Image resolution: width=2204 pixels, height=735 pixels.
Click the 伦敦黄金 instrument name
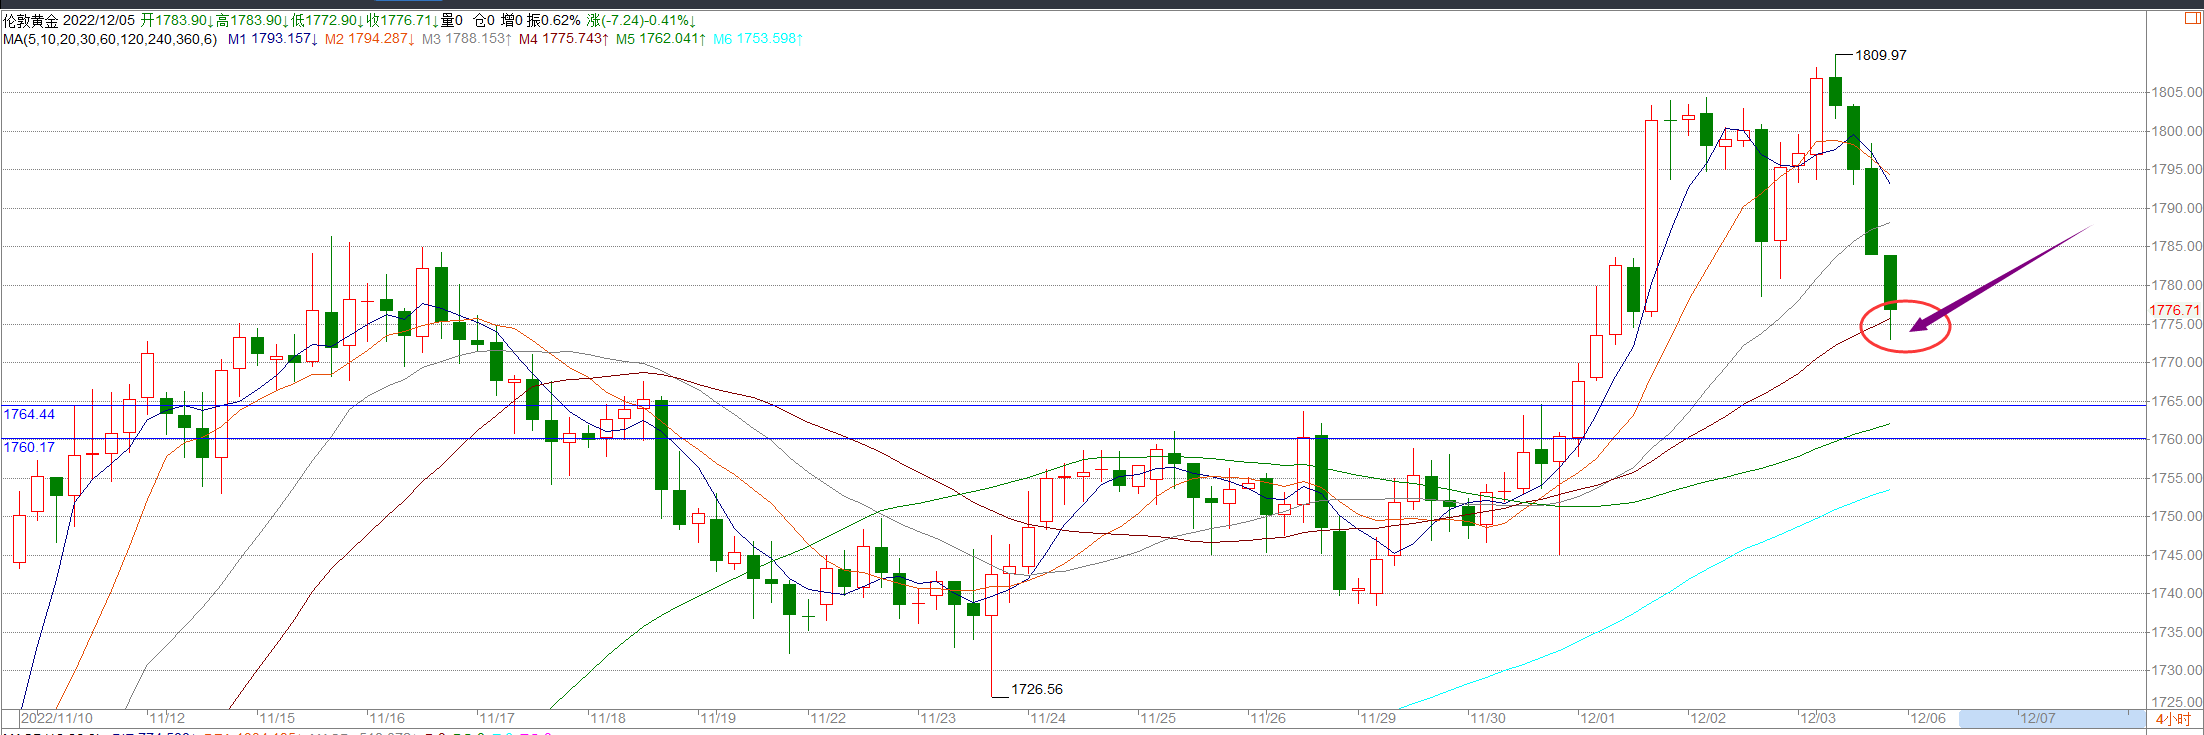tap(31, 20)
